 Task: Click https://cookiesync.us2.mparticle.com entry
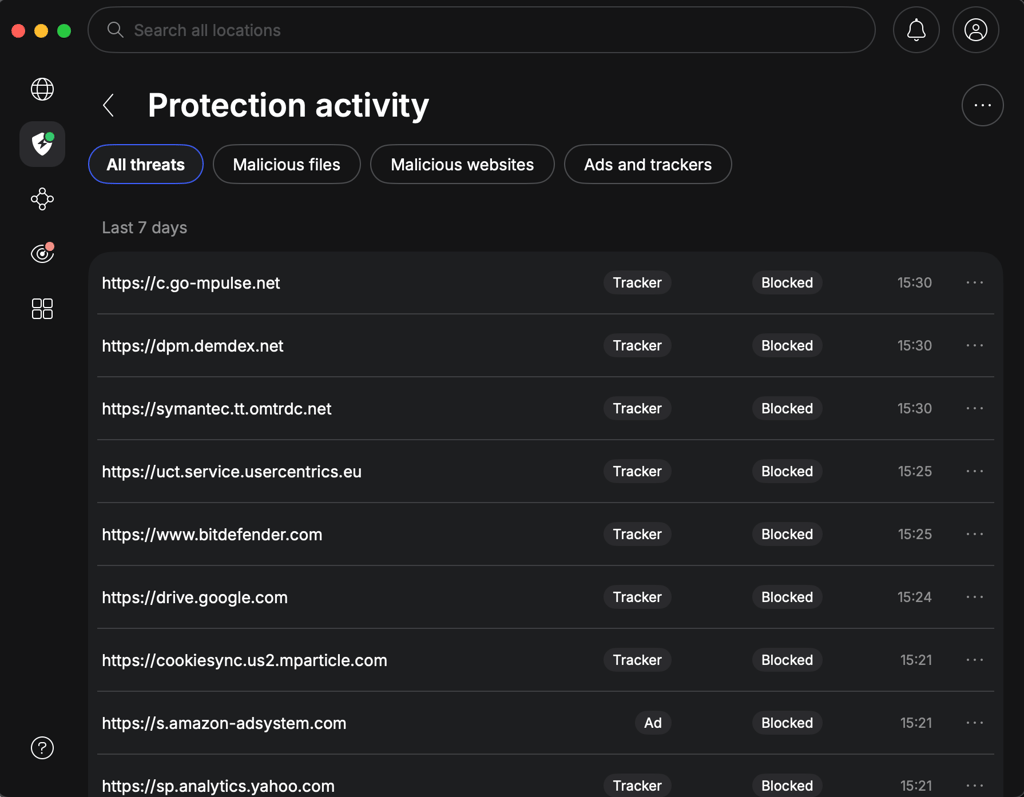[x=244, y=660]
